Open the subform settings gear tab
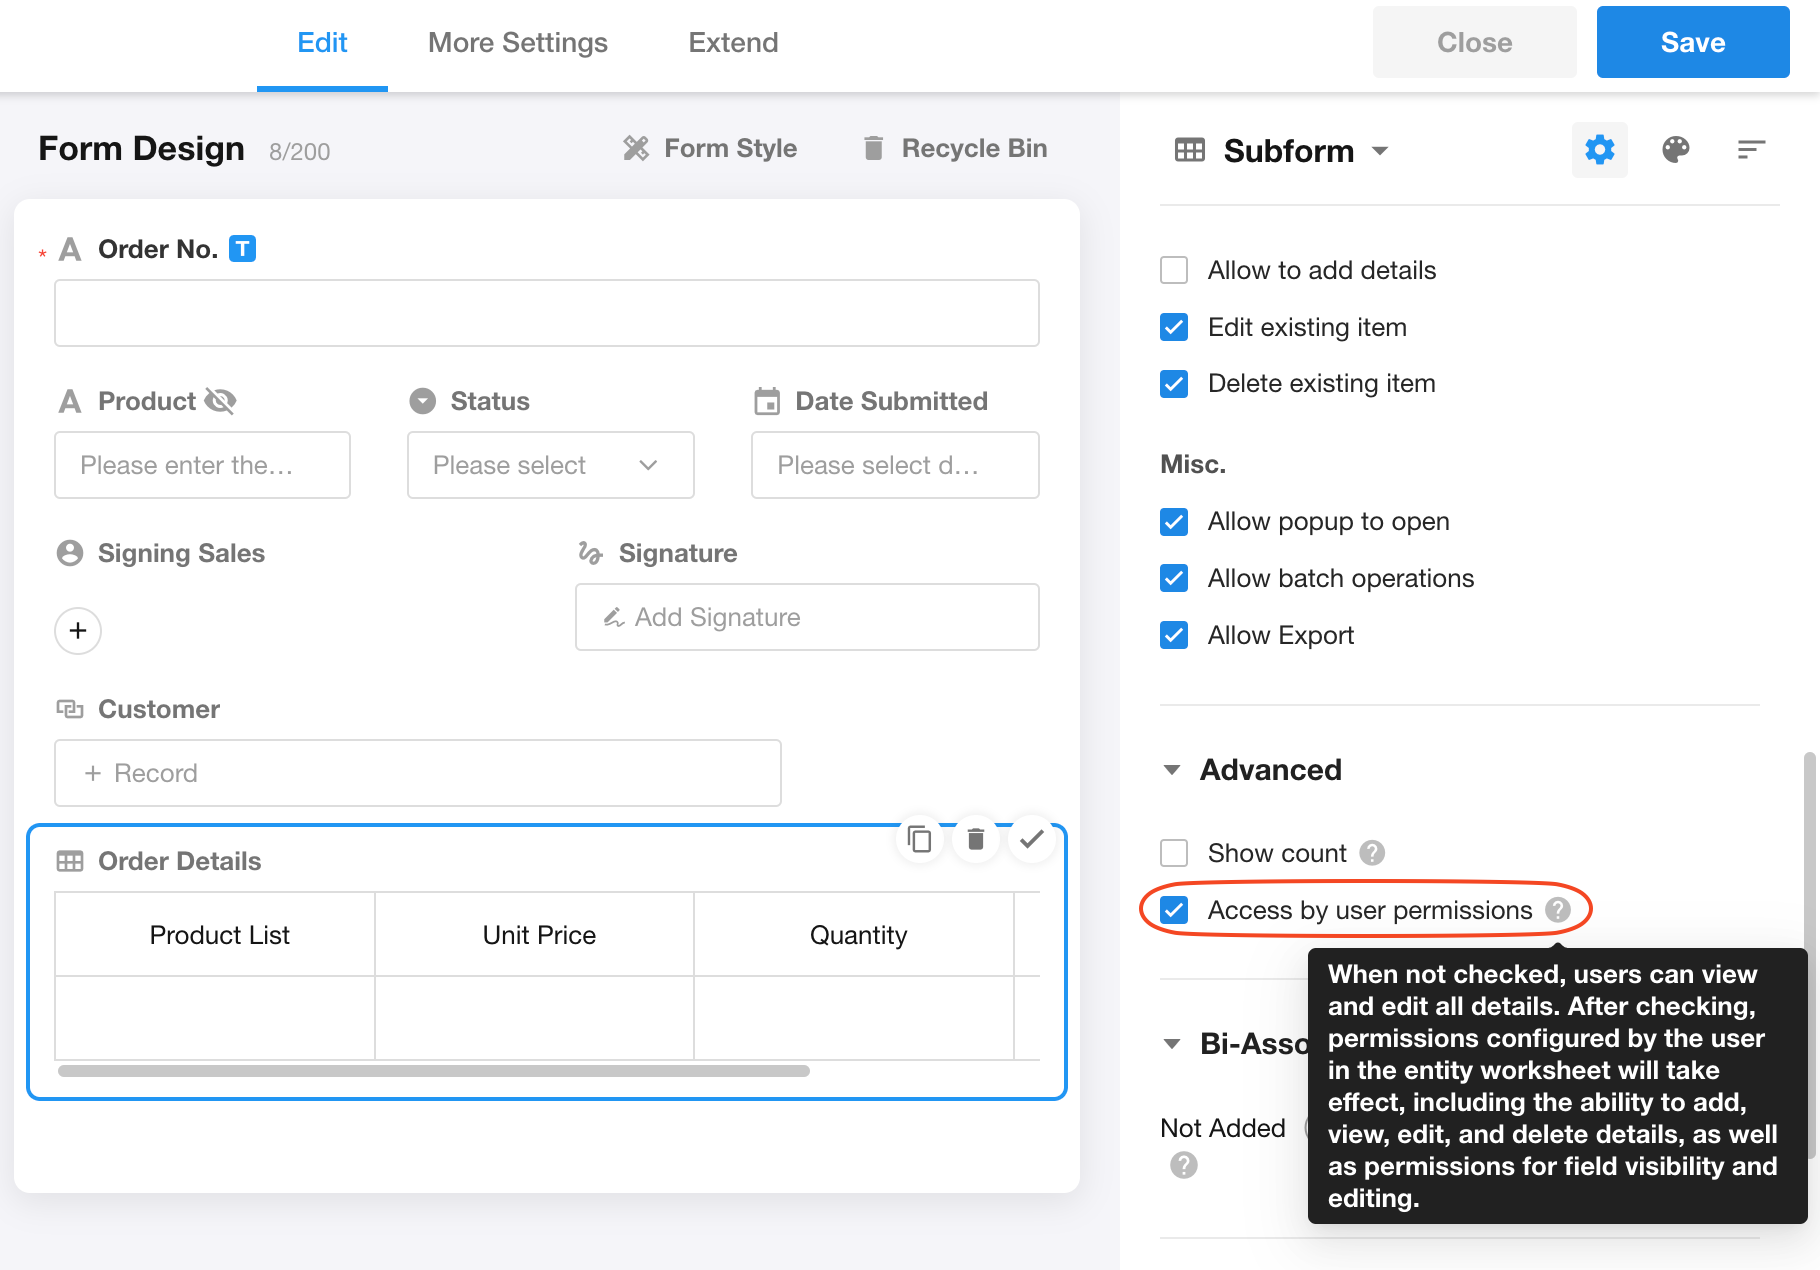Screen dimensions: 1820x1270 (x=1599, y=150)
